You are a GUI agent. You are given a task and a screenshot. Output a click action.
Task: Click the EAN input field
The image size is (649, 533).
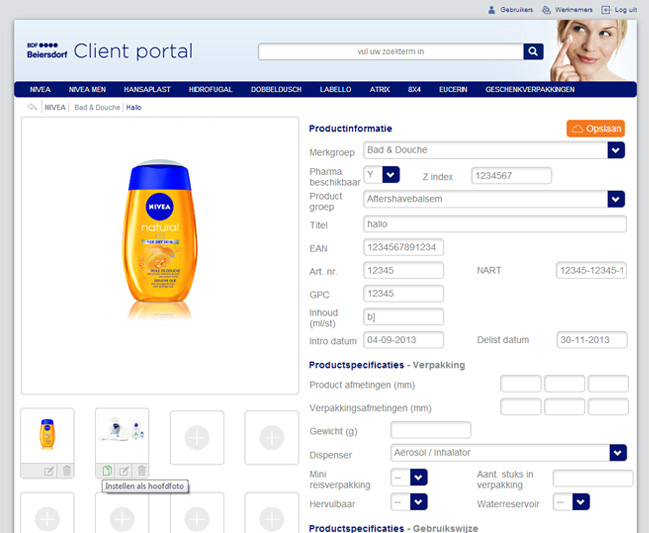coord(403,247)
